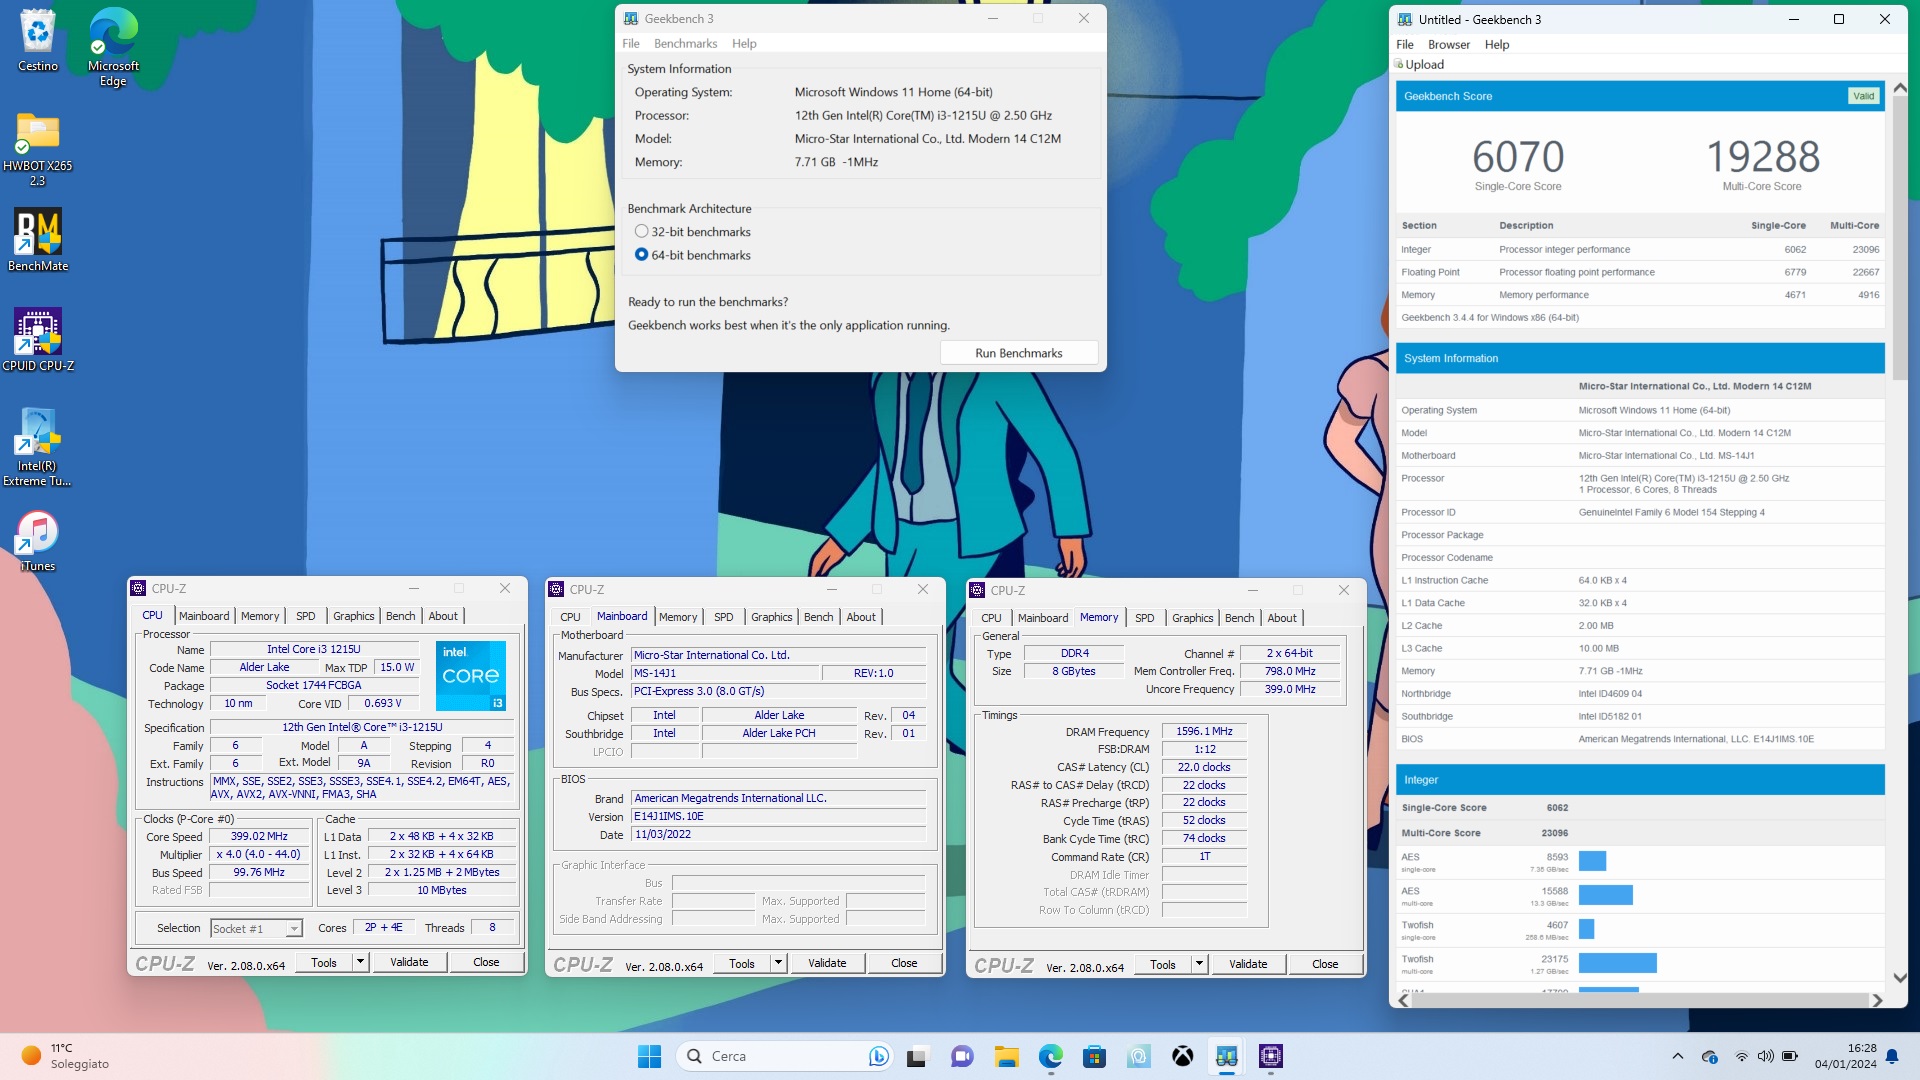Click the clock showing 16:28 04/01/2024
This screenshot has width=1920, height=1080.
tap(1845, 1056)
